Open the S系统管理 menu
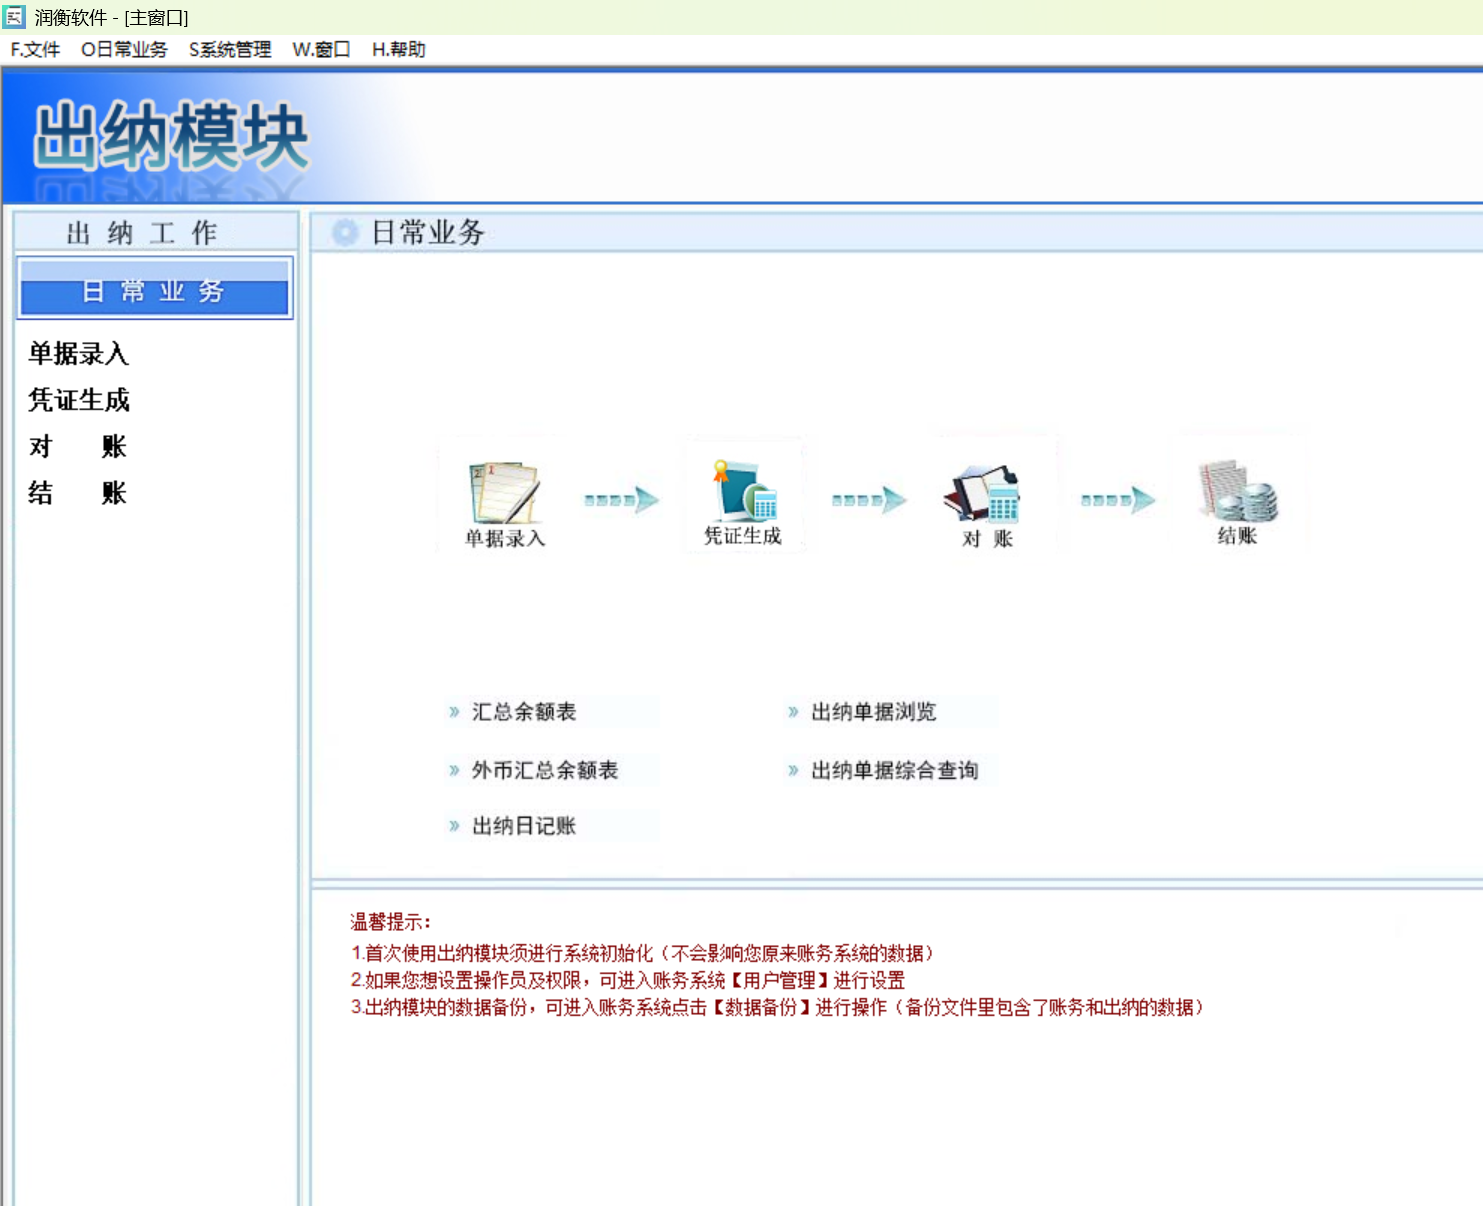The height and width of the screenshot is (1206, 1483). click(x=230, y=49)
